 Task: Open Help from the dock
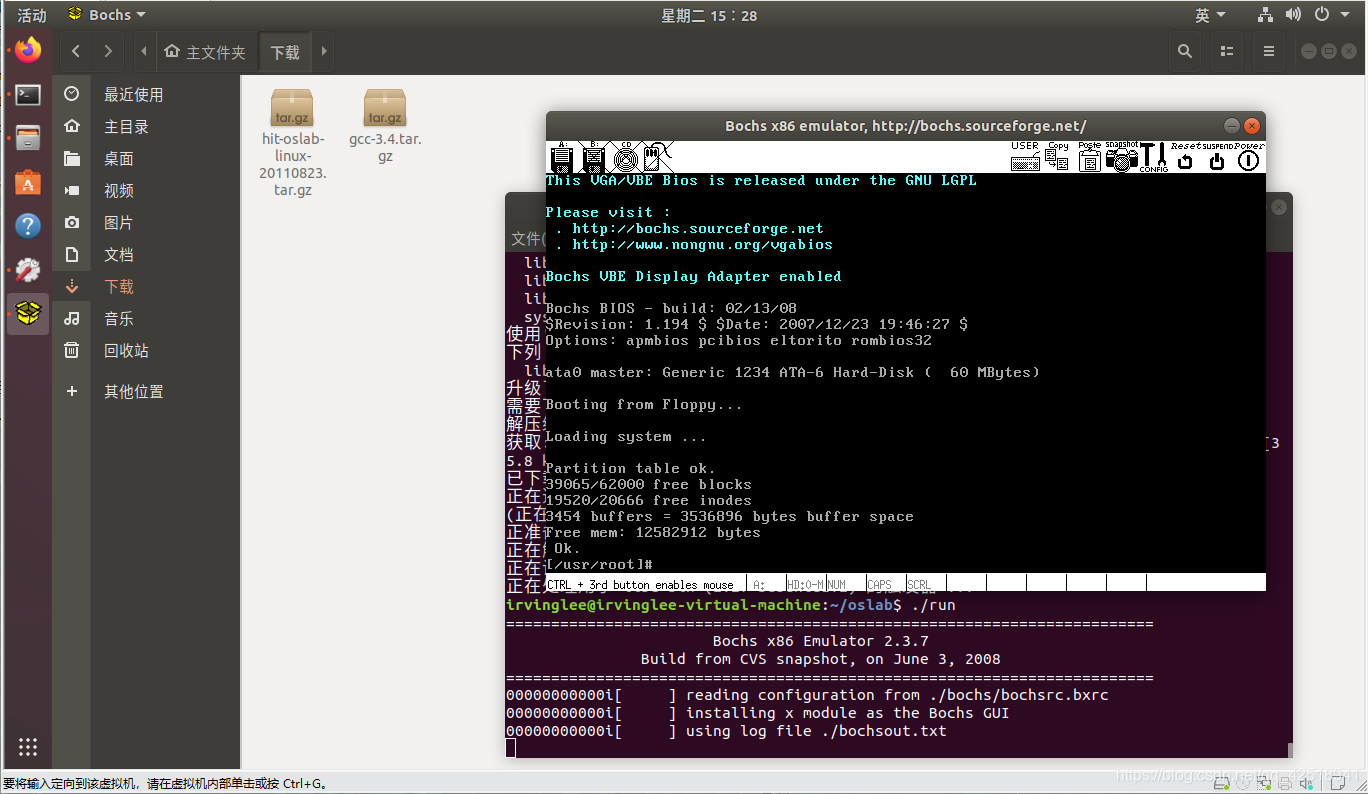pyautogui.click(x=28, y=226)
